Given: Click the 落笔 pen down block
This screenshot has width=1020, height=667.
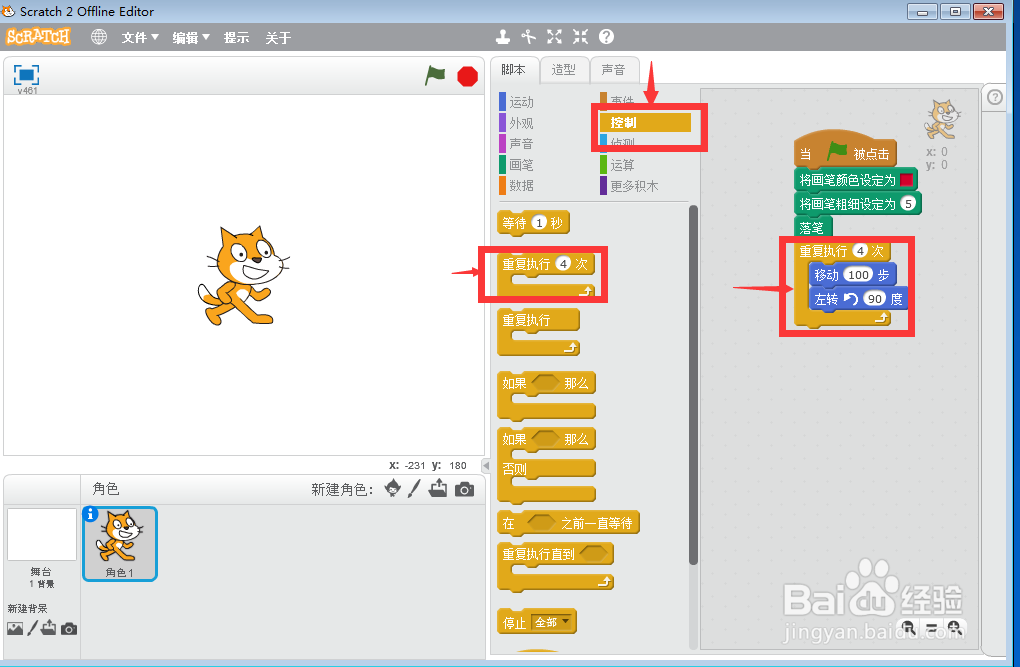Looking at the screenshot, I should coord(813,228).
